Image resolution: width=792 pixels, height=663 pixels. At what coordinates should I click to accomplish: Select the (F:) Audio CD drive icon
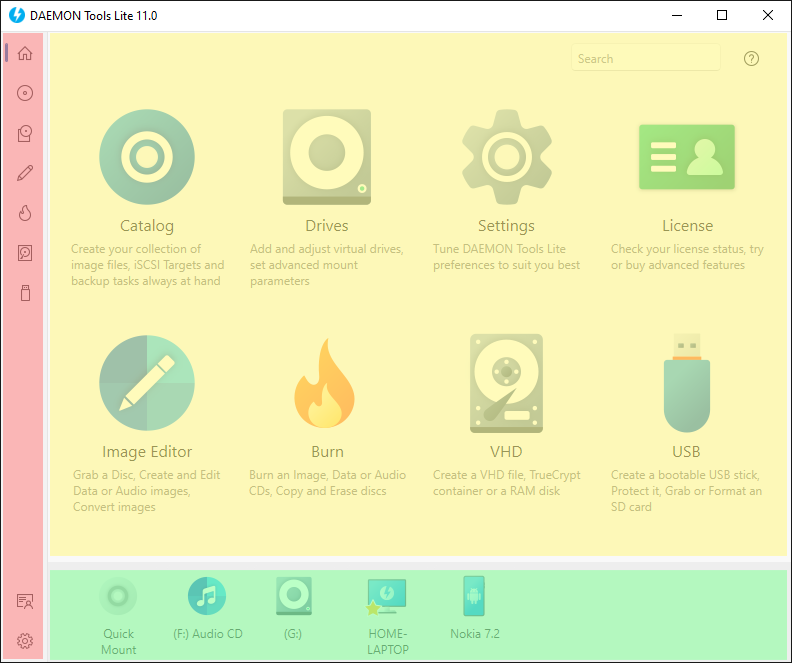click(207, 596)
